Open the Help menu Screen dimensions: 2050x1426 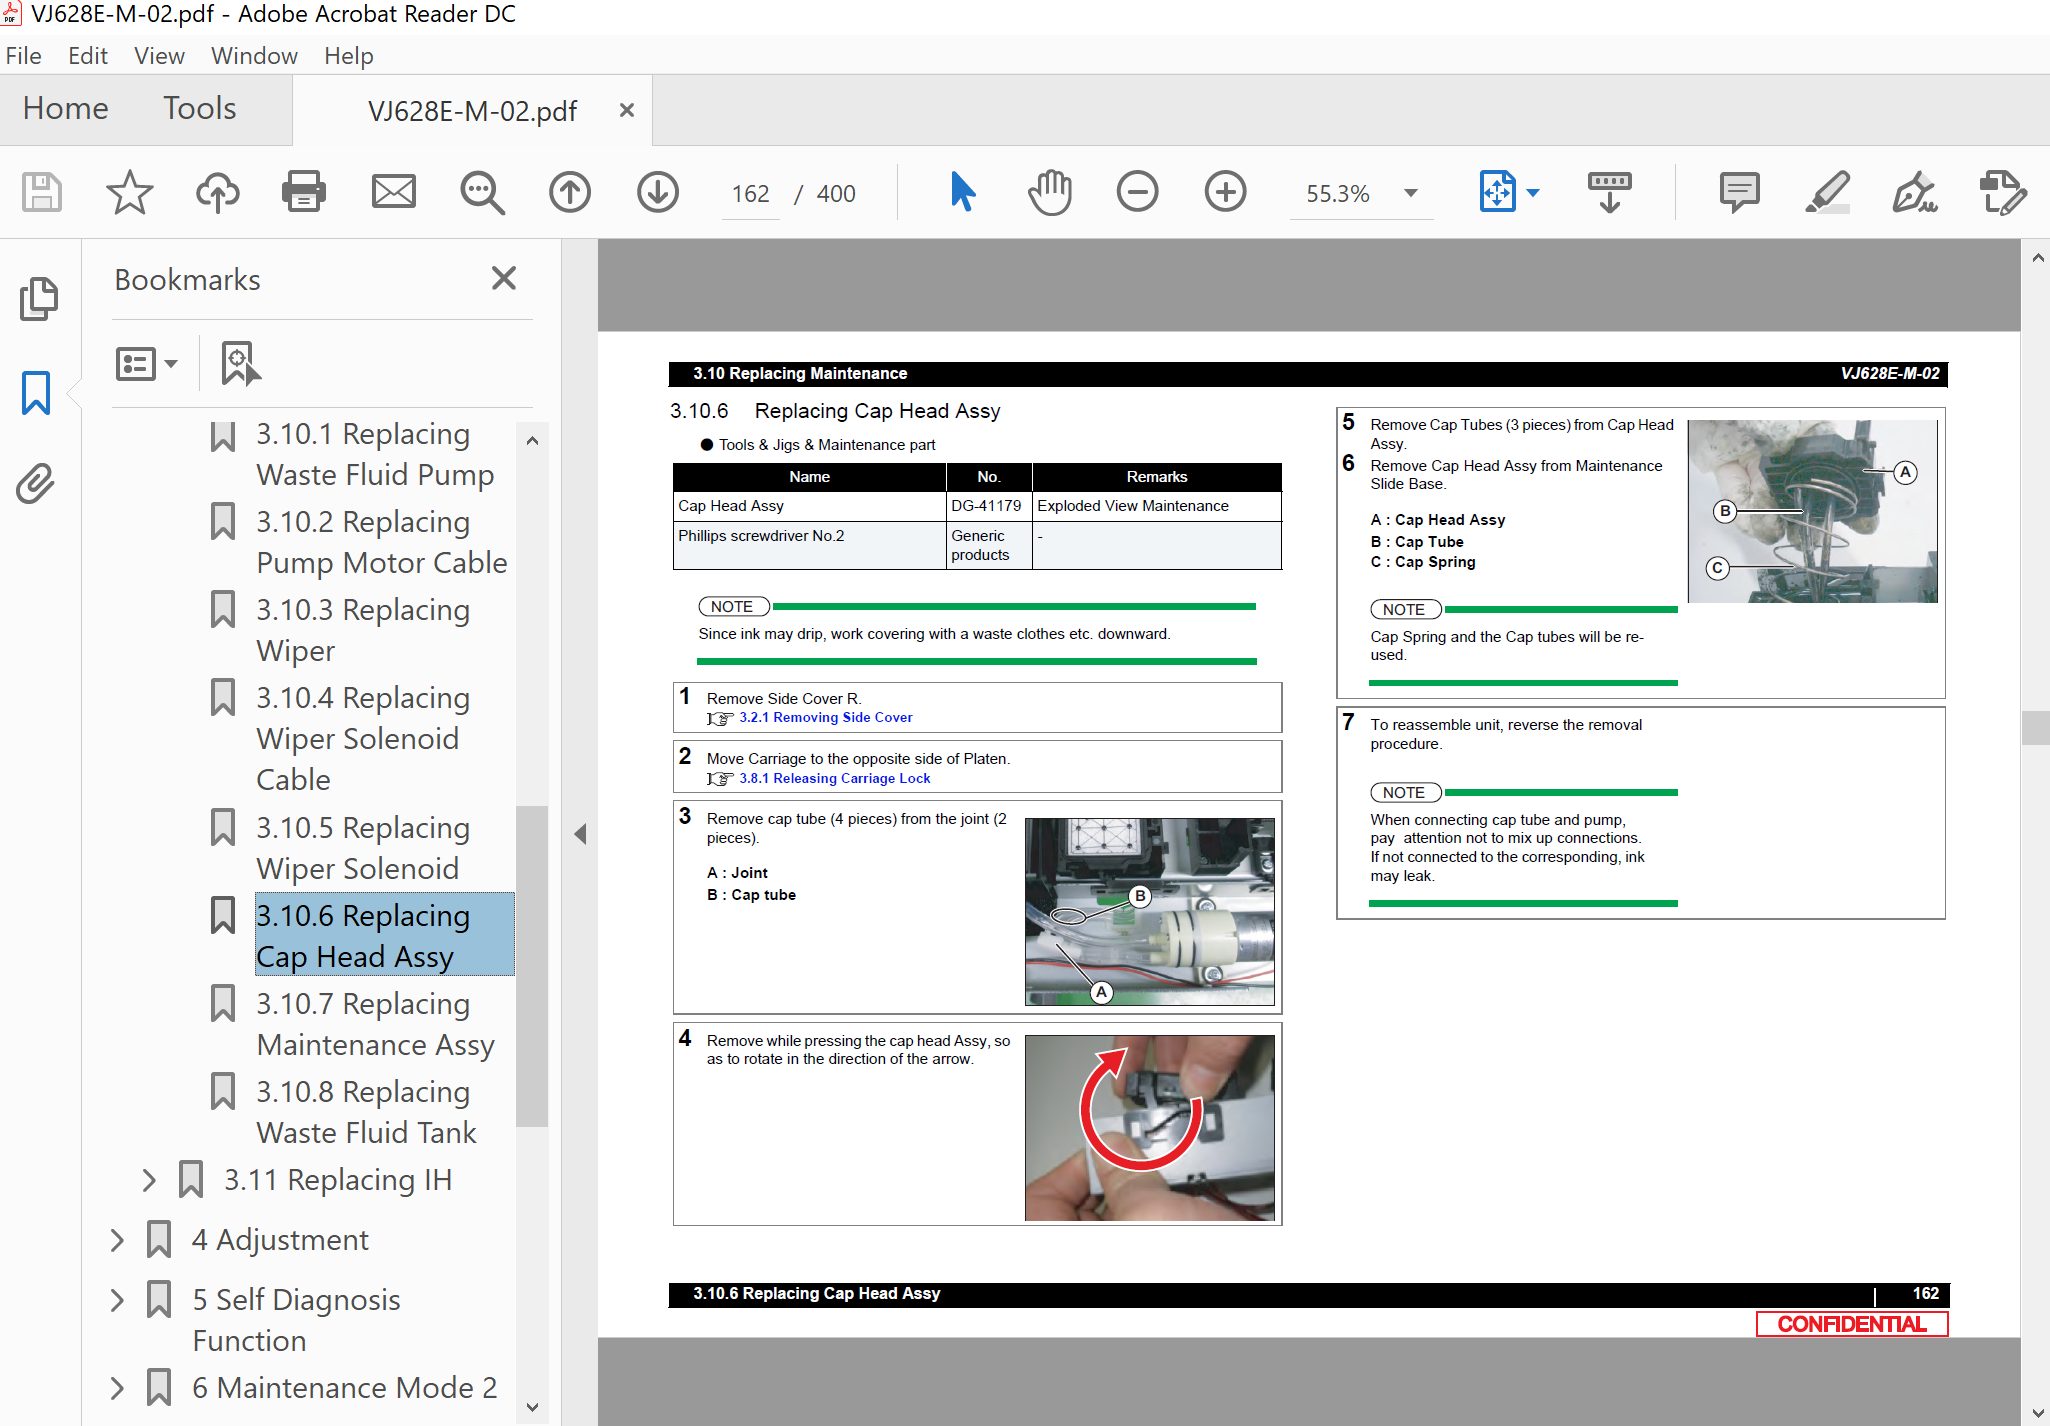pos(348,56)
